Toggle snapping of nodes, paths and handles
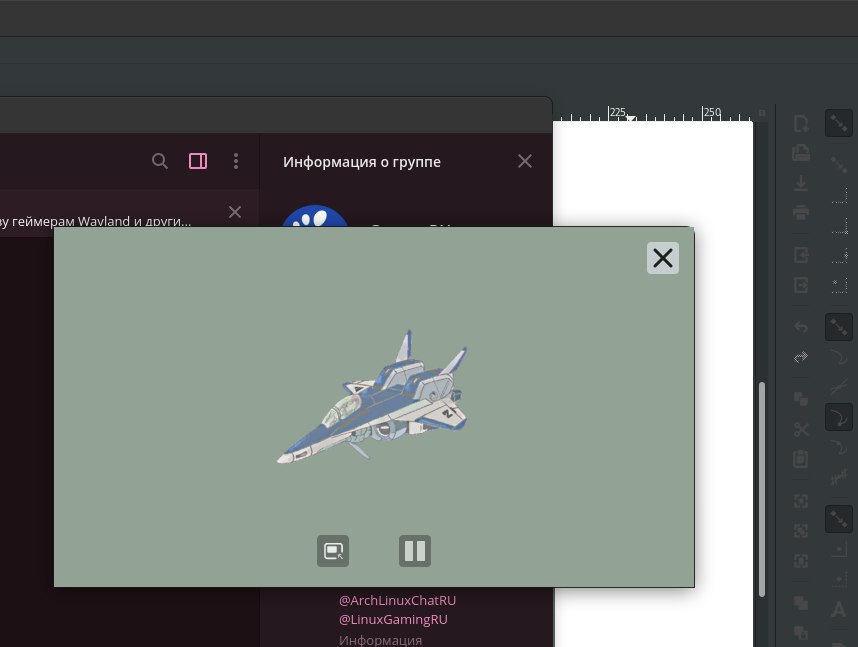The image size is (858, 647). pos(839,327)
